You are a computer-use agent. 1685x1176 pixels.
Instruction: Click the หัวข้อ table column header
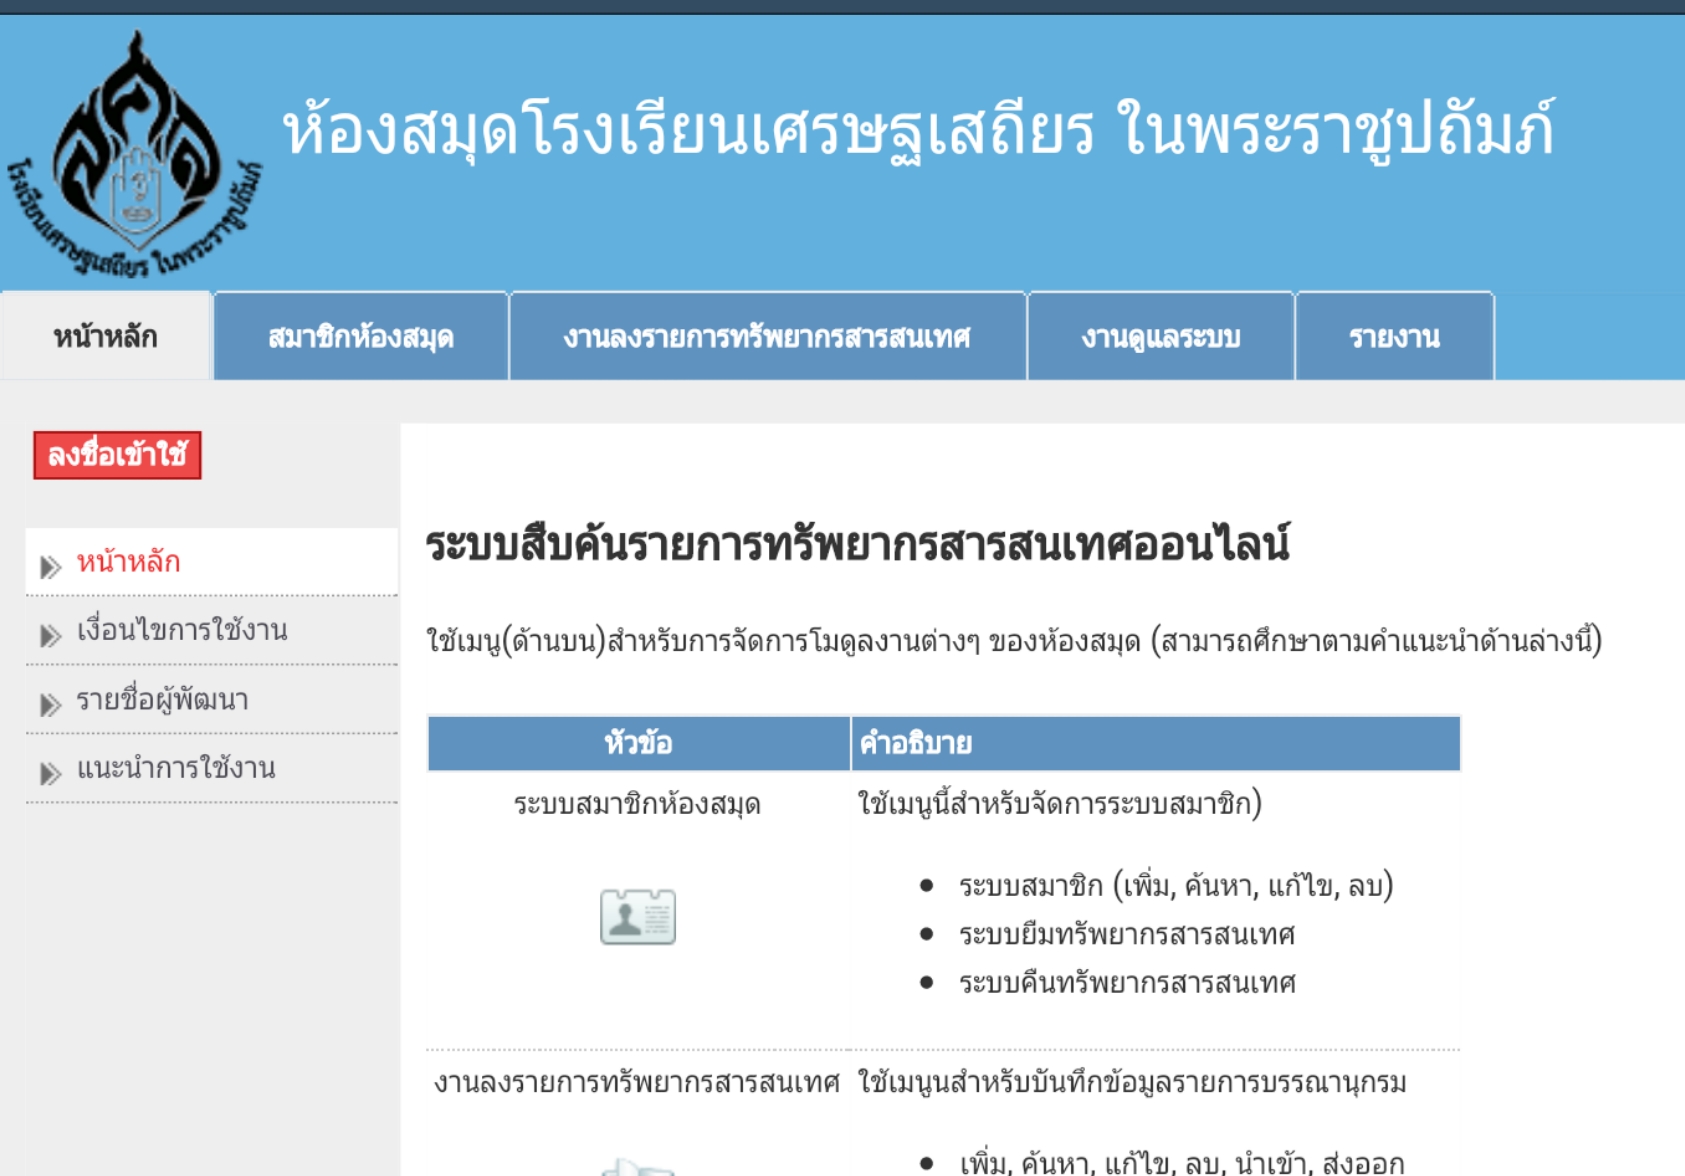coord(638,743)
